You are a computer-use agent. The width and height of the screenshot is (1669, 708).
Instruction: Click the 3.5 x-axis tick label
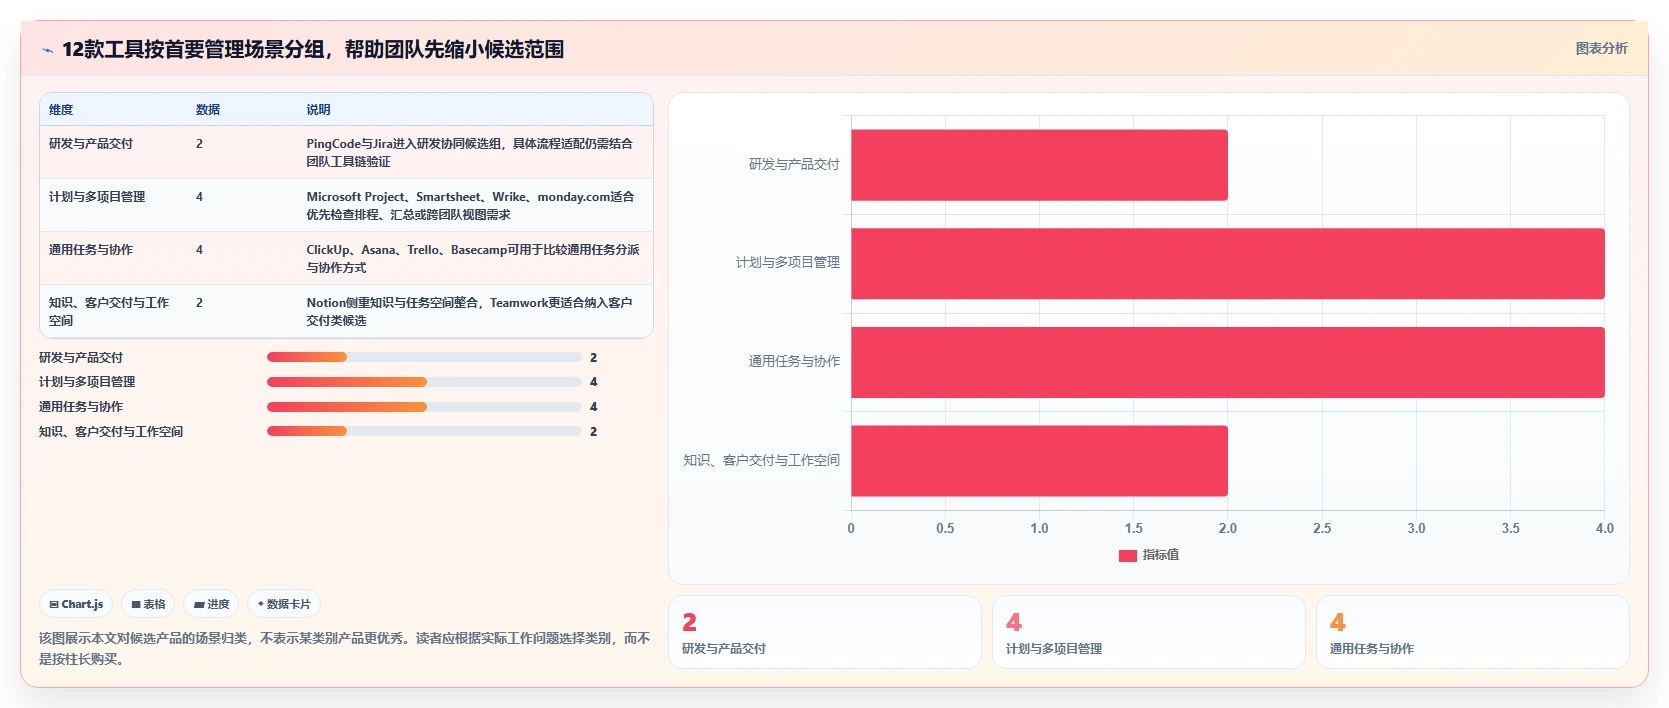(x=1510, y=529)
